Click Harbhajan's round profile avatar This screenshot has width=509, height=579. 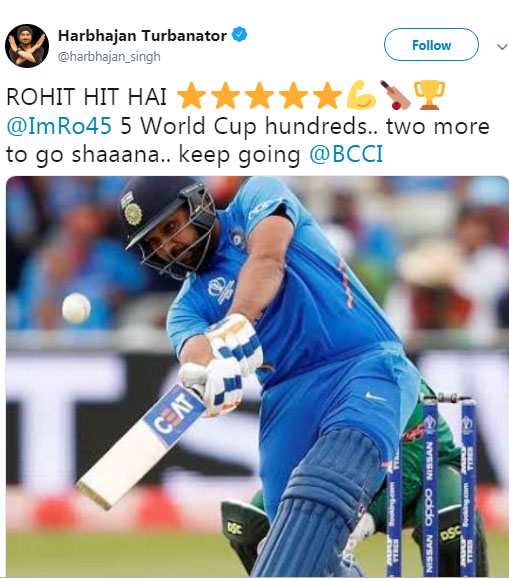pyautogui.click(x=27, y=46)
